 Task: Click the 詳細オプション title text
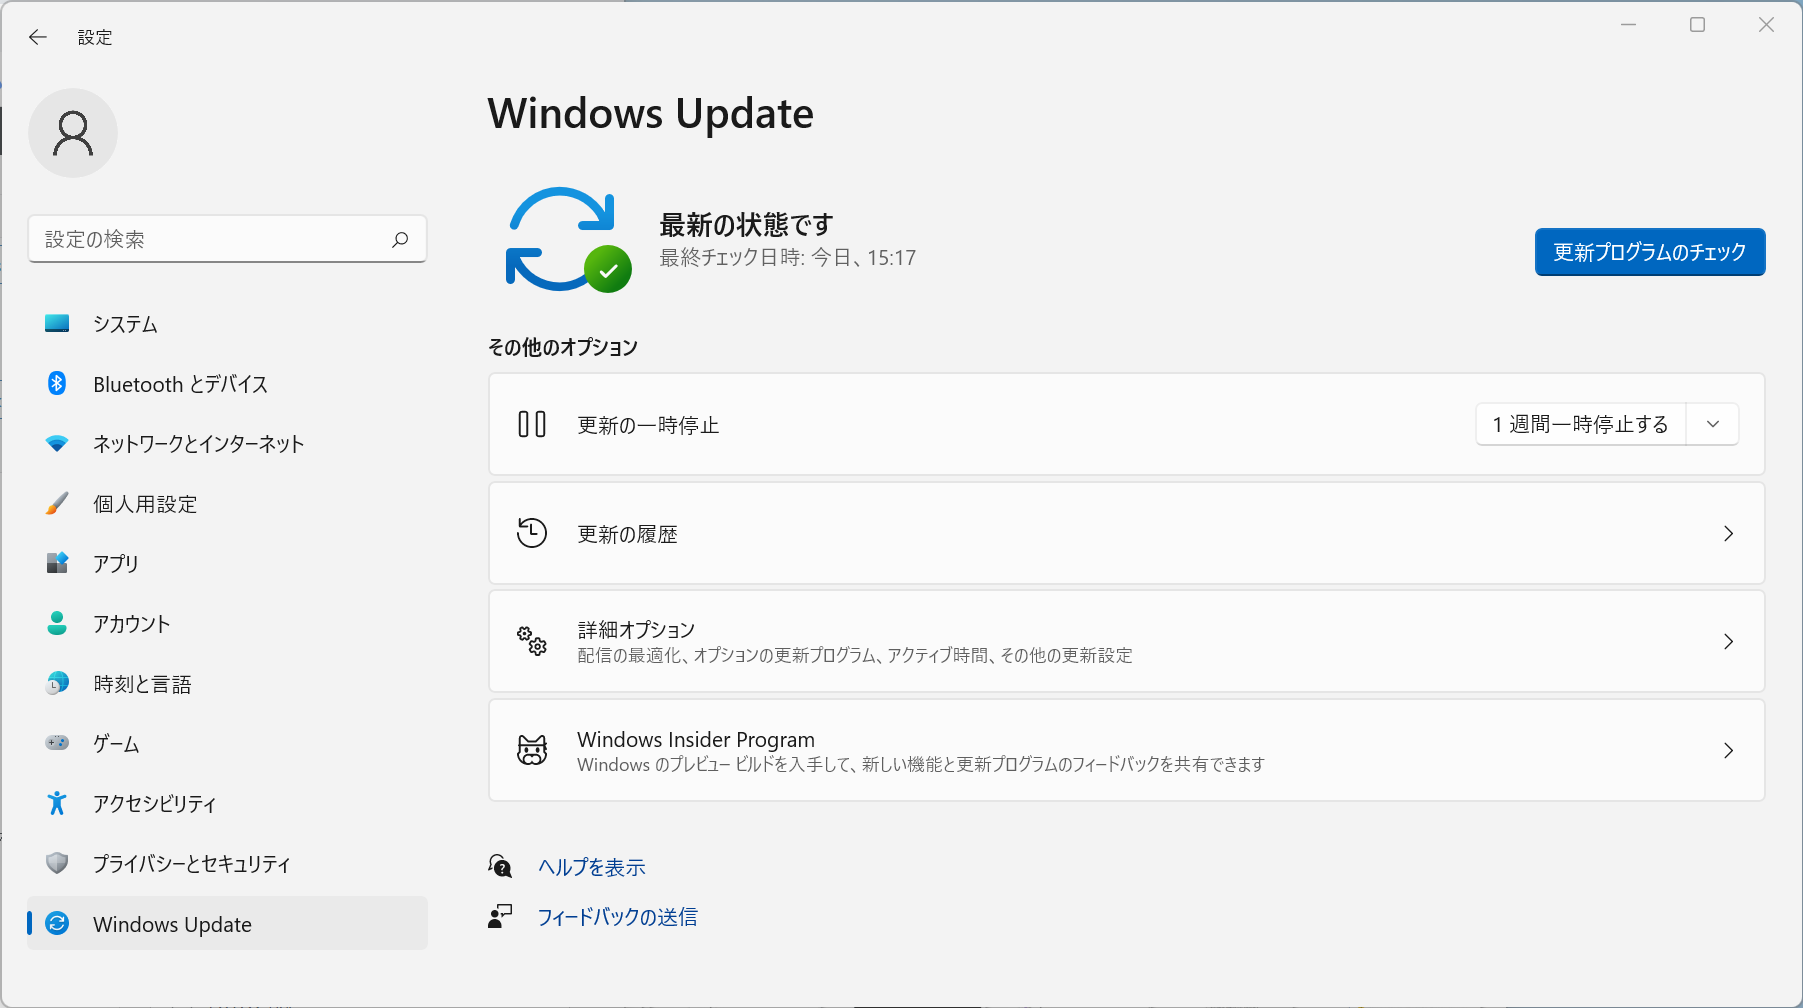pos(636,629)
